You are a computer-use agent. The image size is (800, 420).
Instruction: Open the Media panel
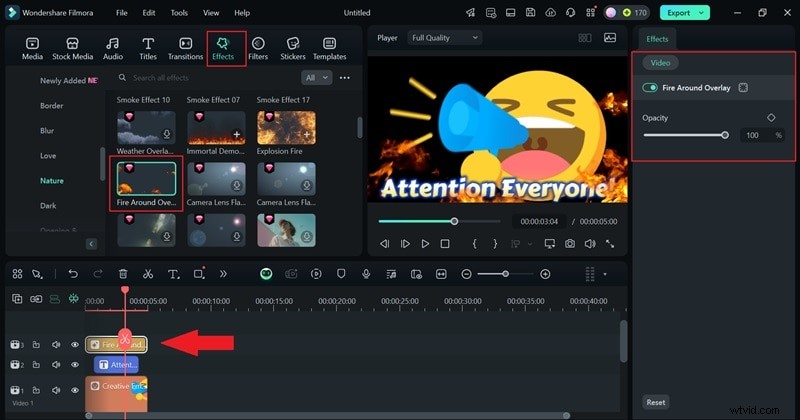[x=32, y=49]
